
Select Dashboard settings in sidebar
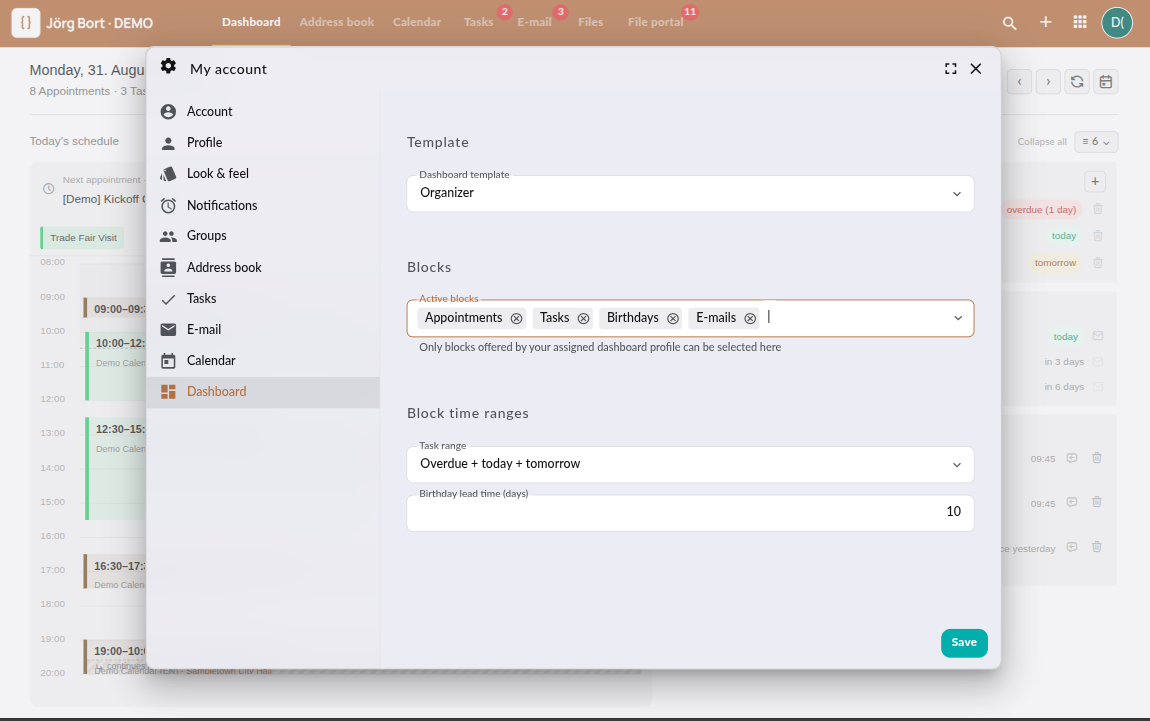click(x=263, y=392)
